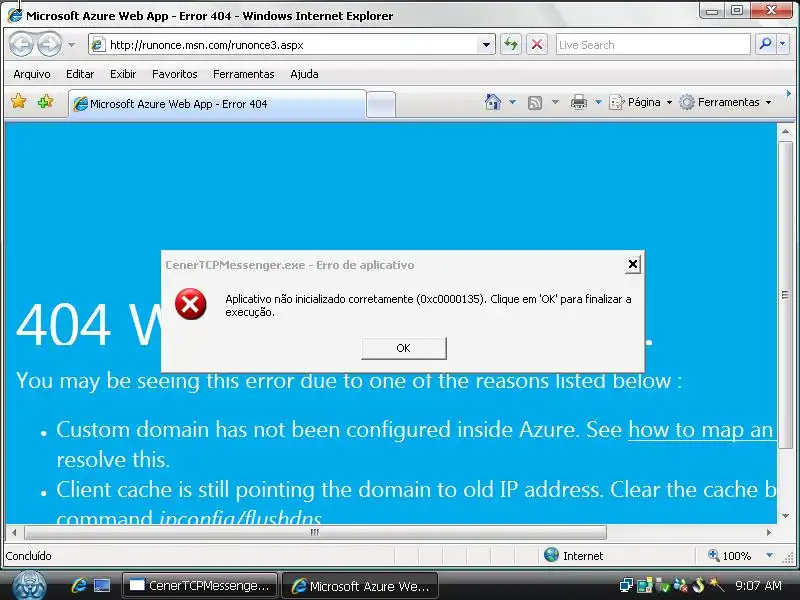Open the recent pages dropdown beside Forward
The height and width of the screenshot is (600, 800).
tap(71, 45)
